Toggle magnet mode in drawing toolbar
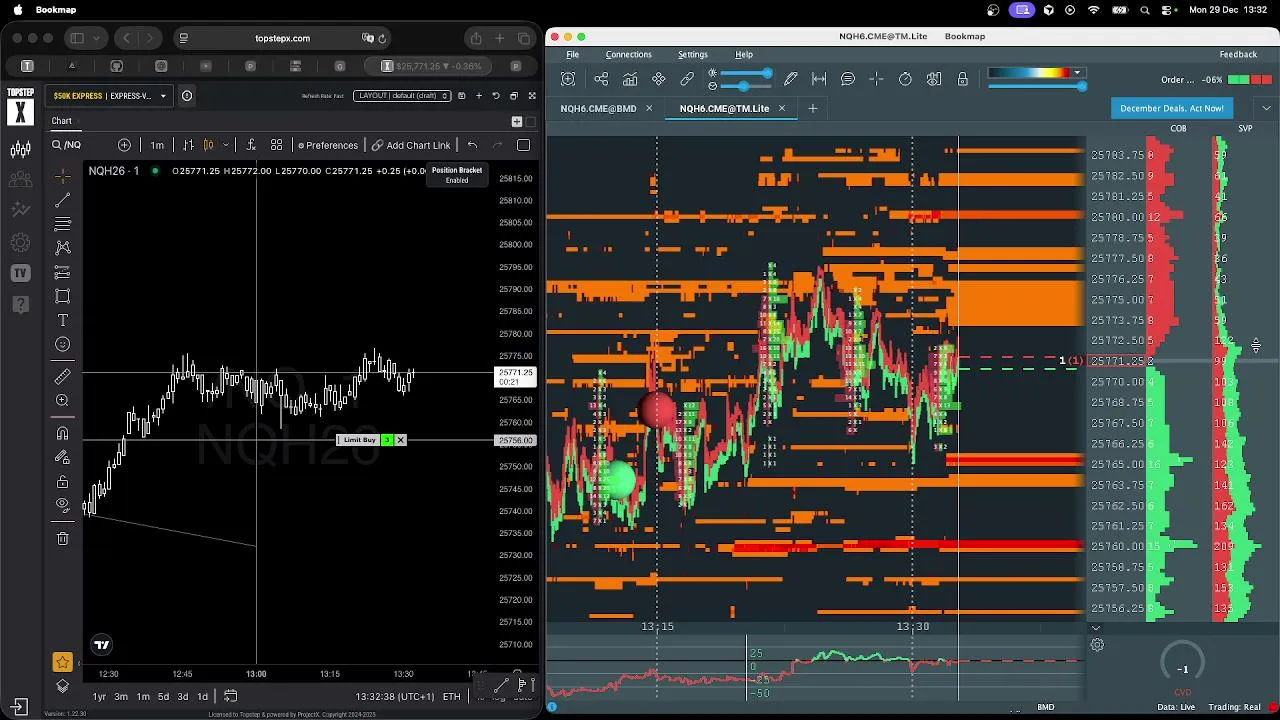 click(62, 433)
